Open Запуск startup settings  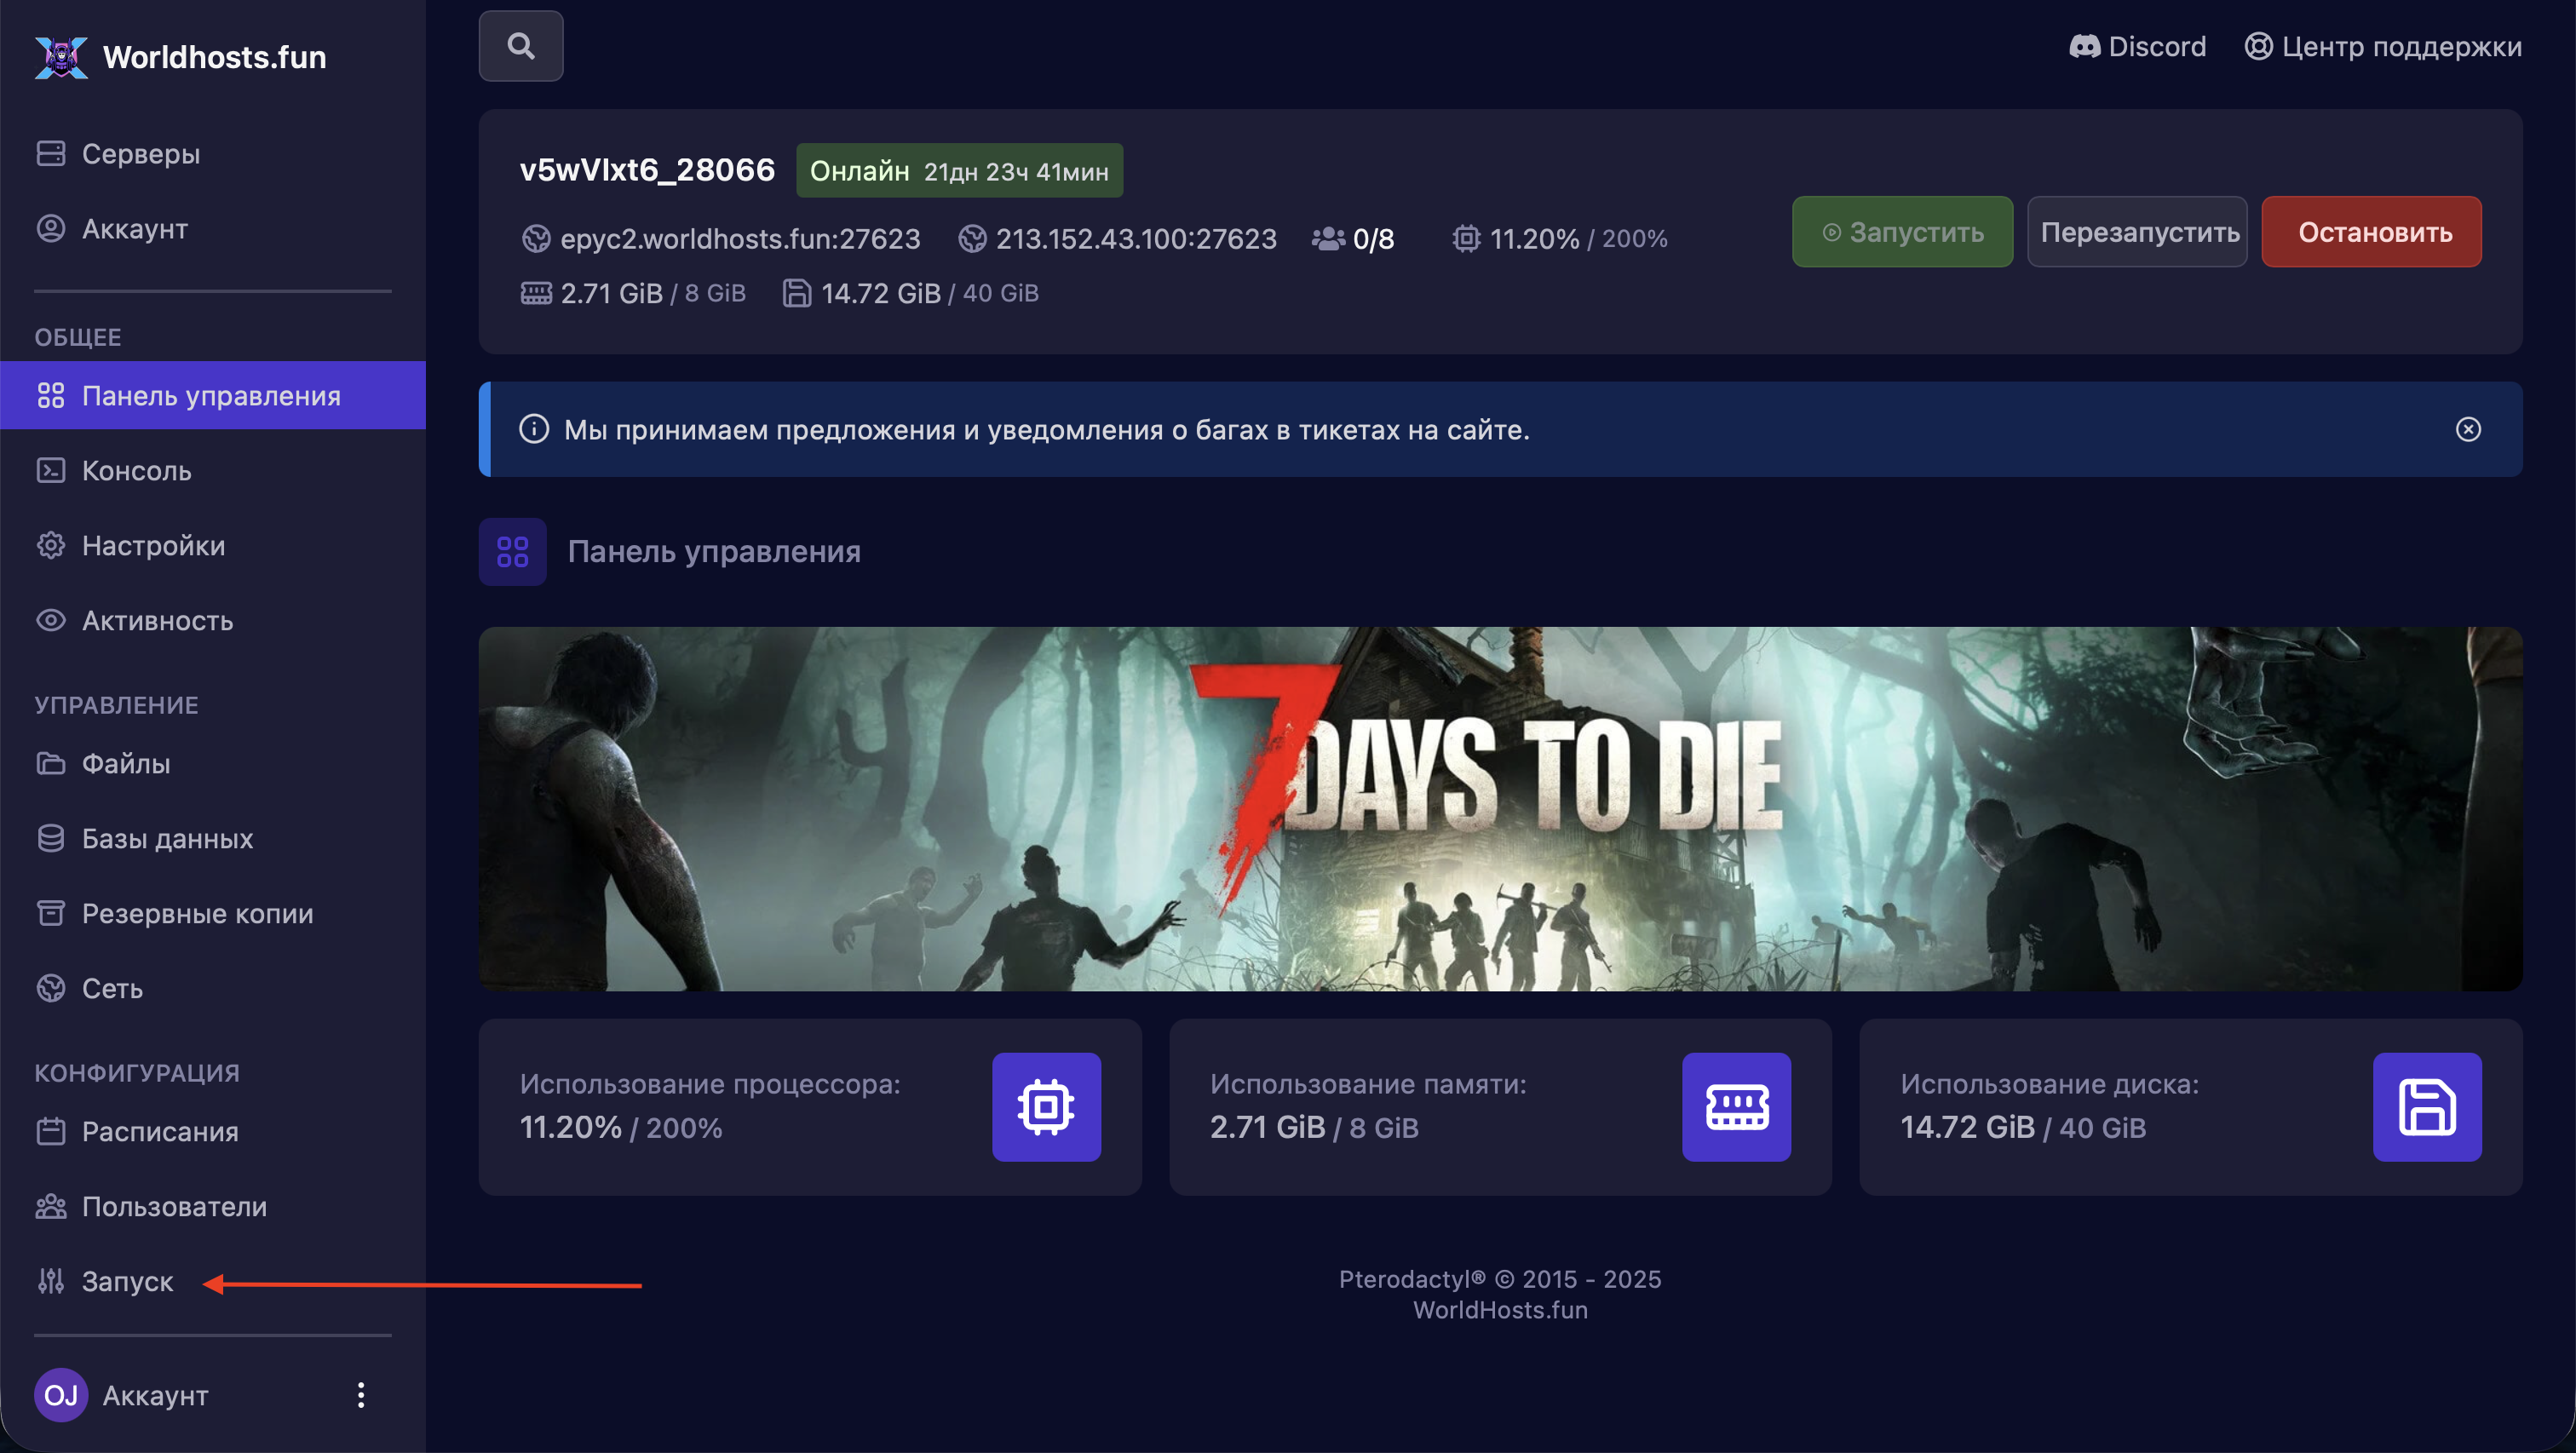pos(127,1282)
